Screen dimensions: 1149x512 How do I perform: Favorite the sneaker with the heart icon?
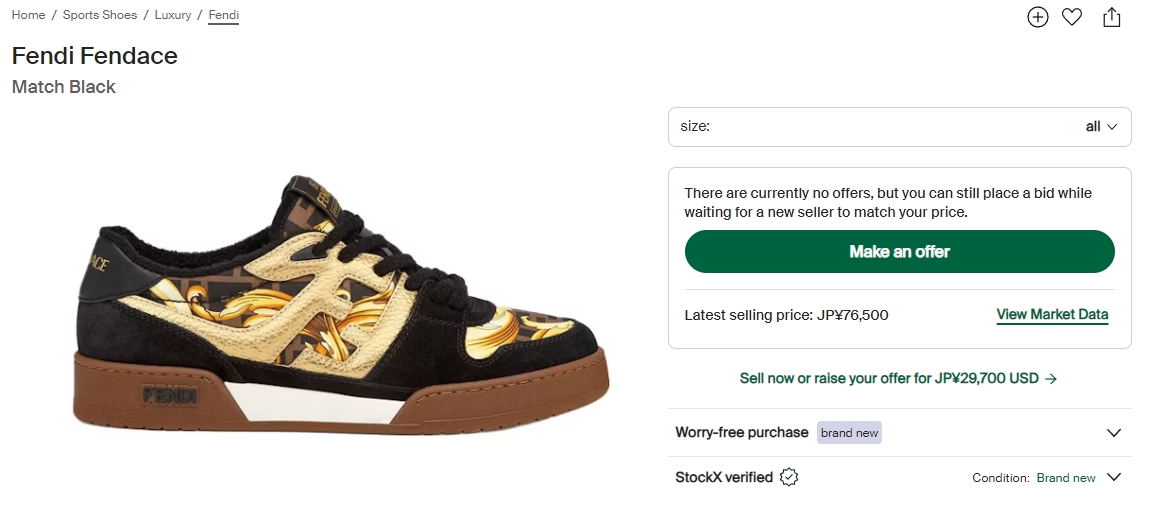point(1072,17)
